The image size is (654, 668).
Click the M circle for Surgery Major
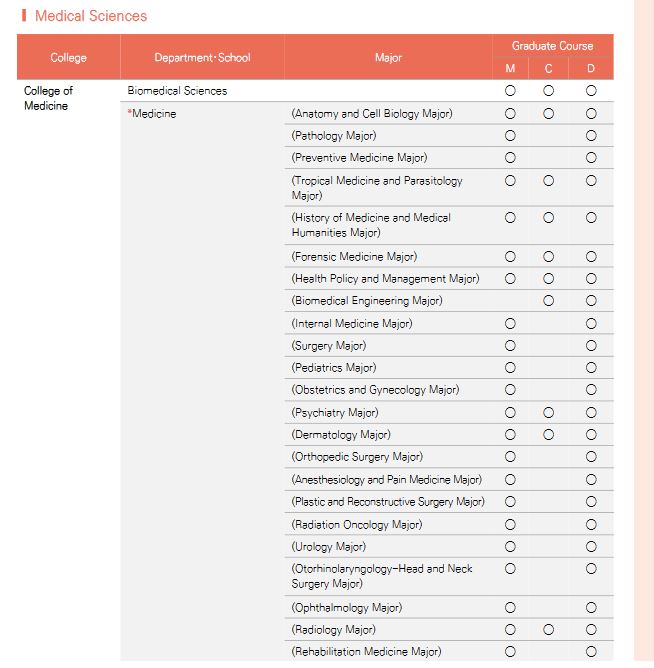510,346
